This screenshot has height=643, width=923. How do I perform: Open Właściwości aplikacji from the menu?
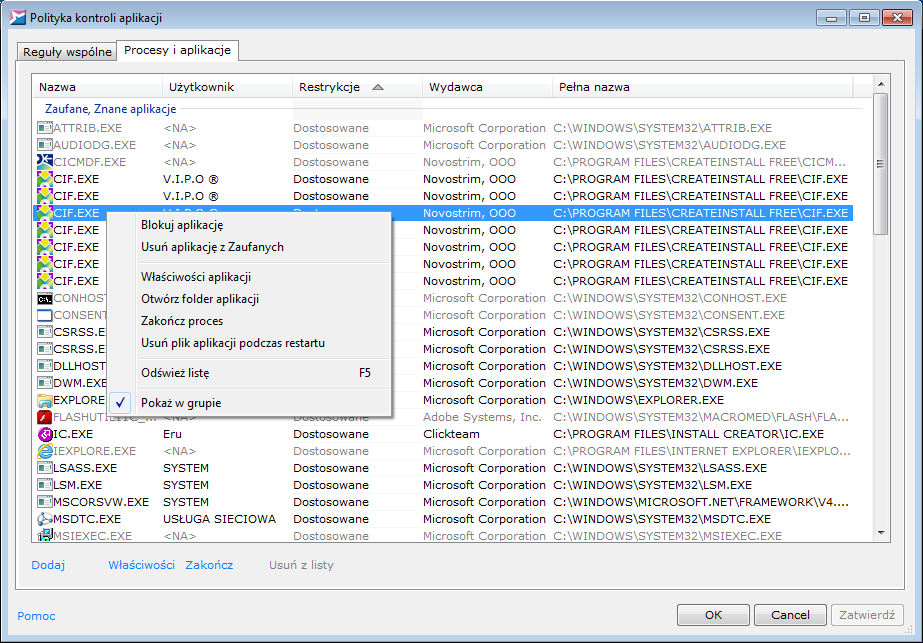(x=248, y=277)
